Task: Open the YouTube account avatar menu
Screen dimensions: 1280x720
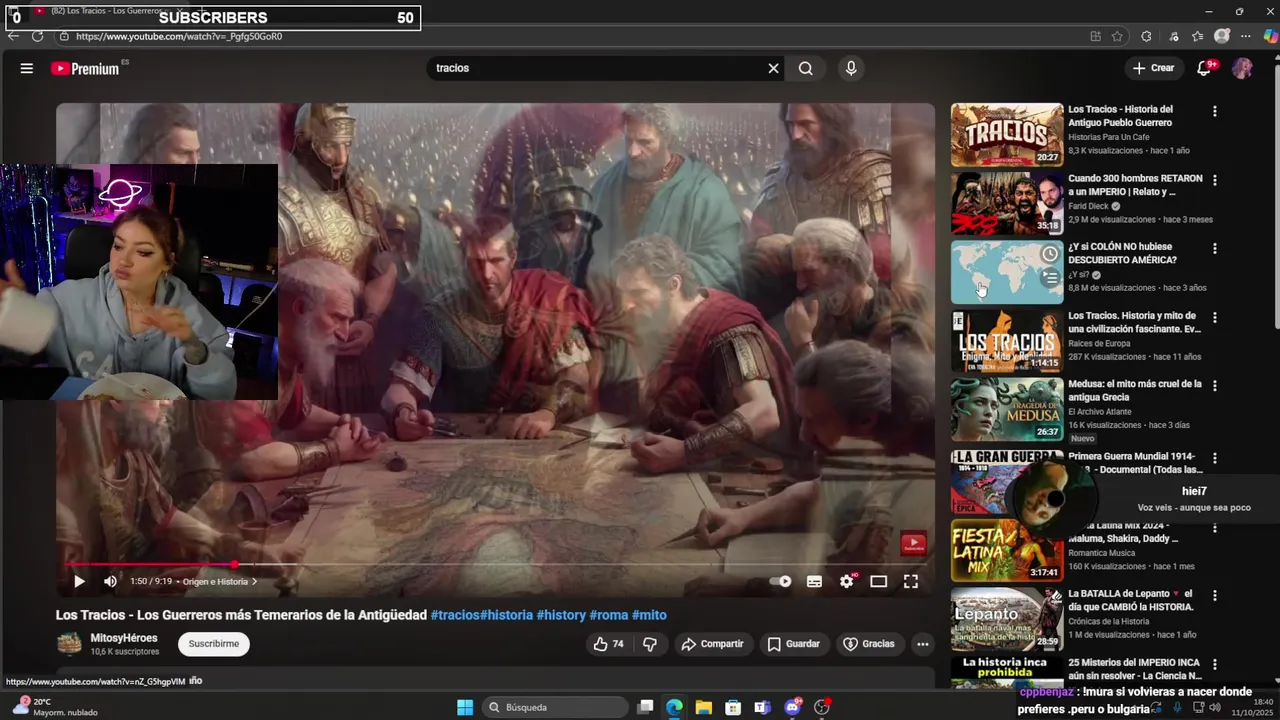Action: [1242, 68]
